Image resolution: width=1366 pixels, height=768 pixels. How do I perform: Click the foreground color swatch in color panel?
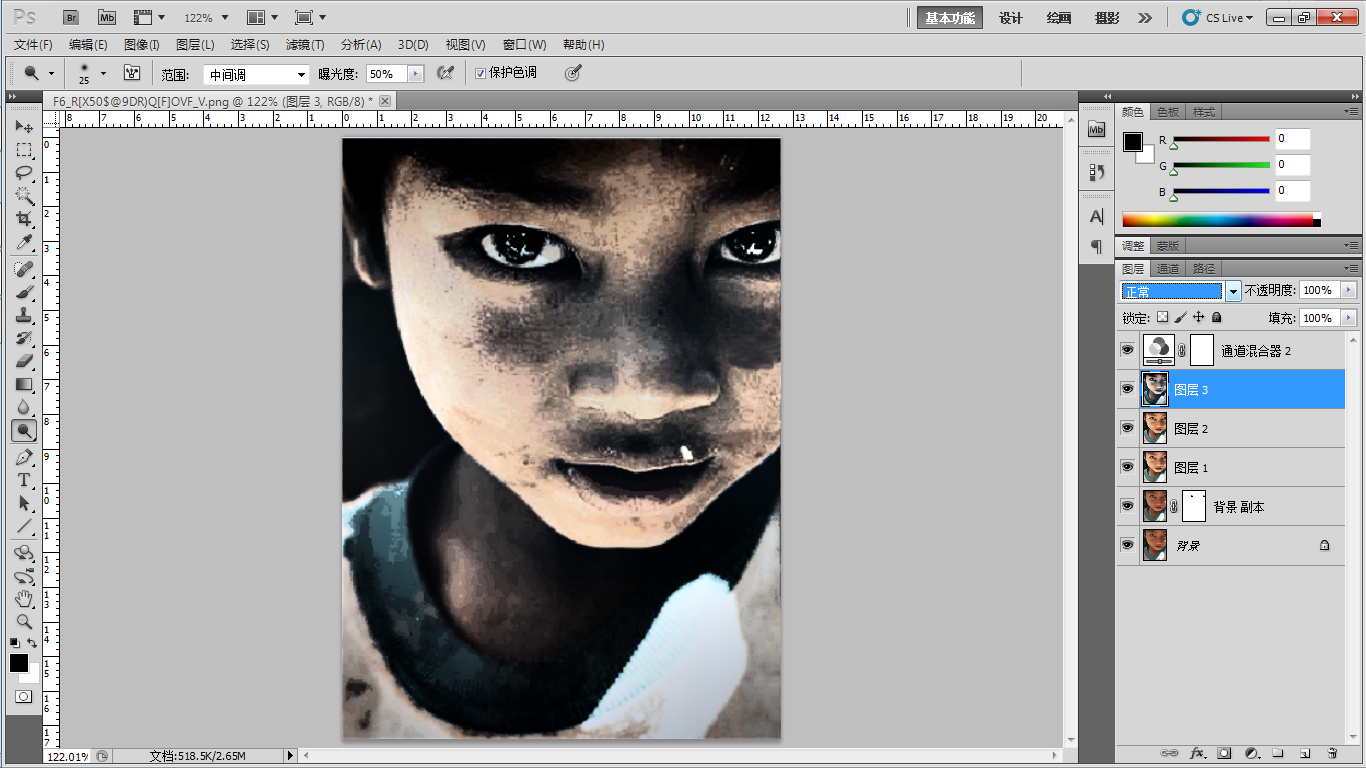pos(1132,142)
